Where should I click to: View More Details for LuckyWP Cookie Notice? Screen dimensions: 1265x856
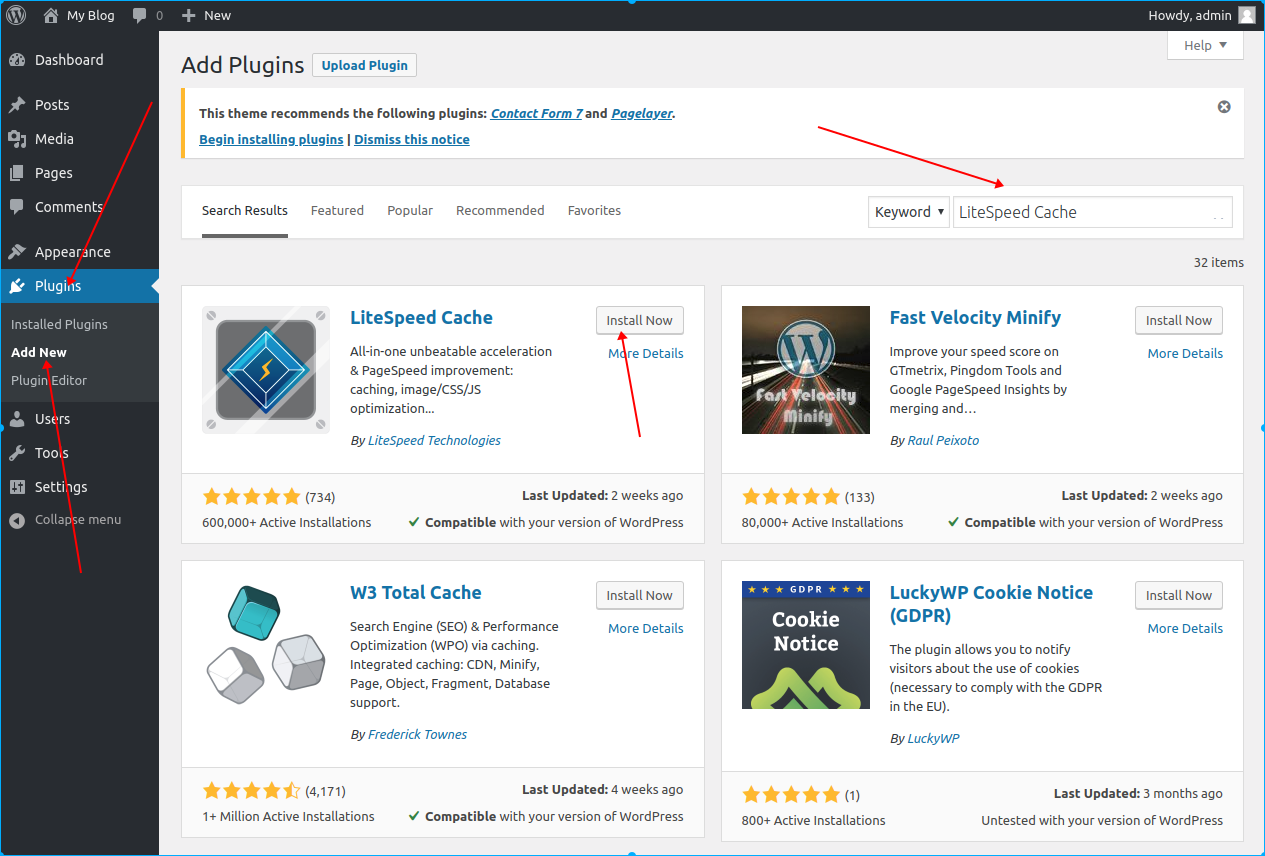pyautogui.click(x=1185, y=629)
